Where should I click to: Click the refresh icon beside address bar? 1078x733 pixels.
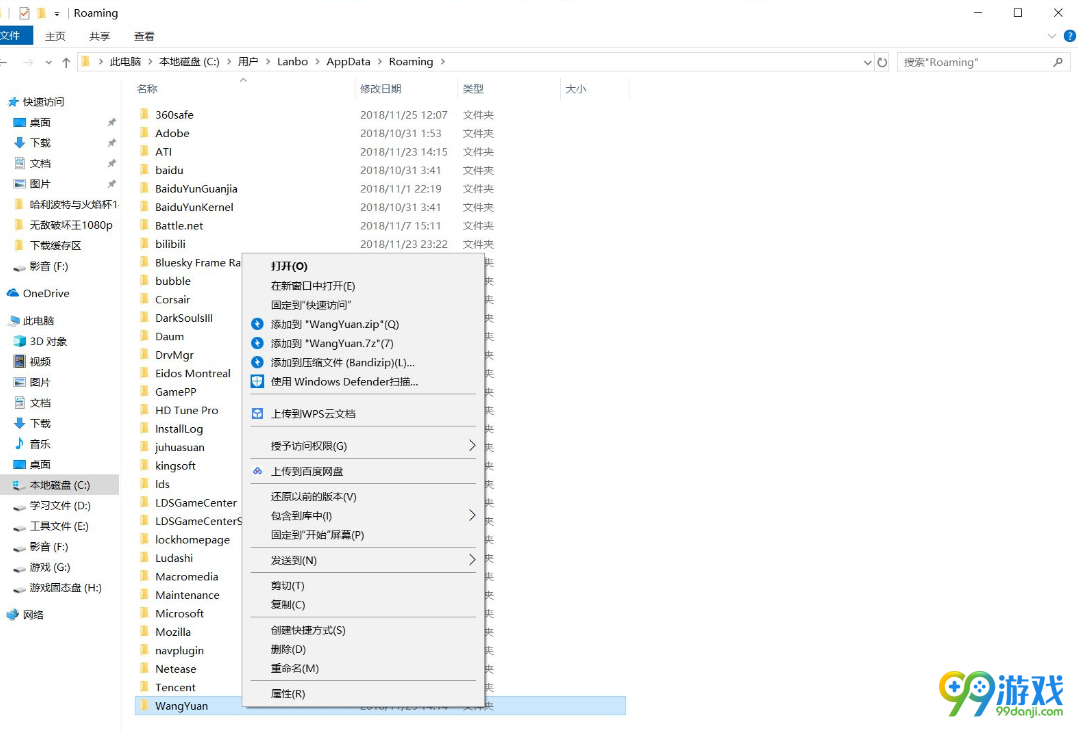point(882,62)
